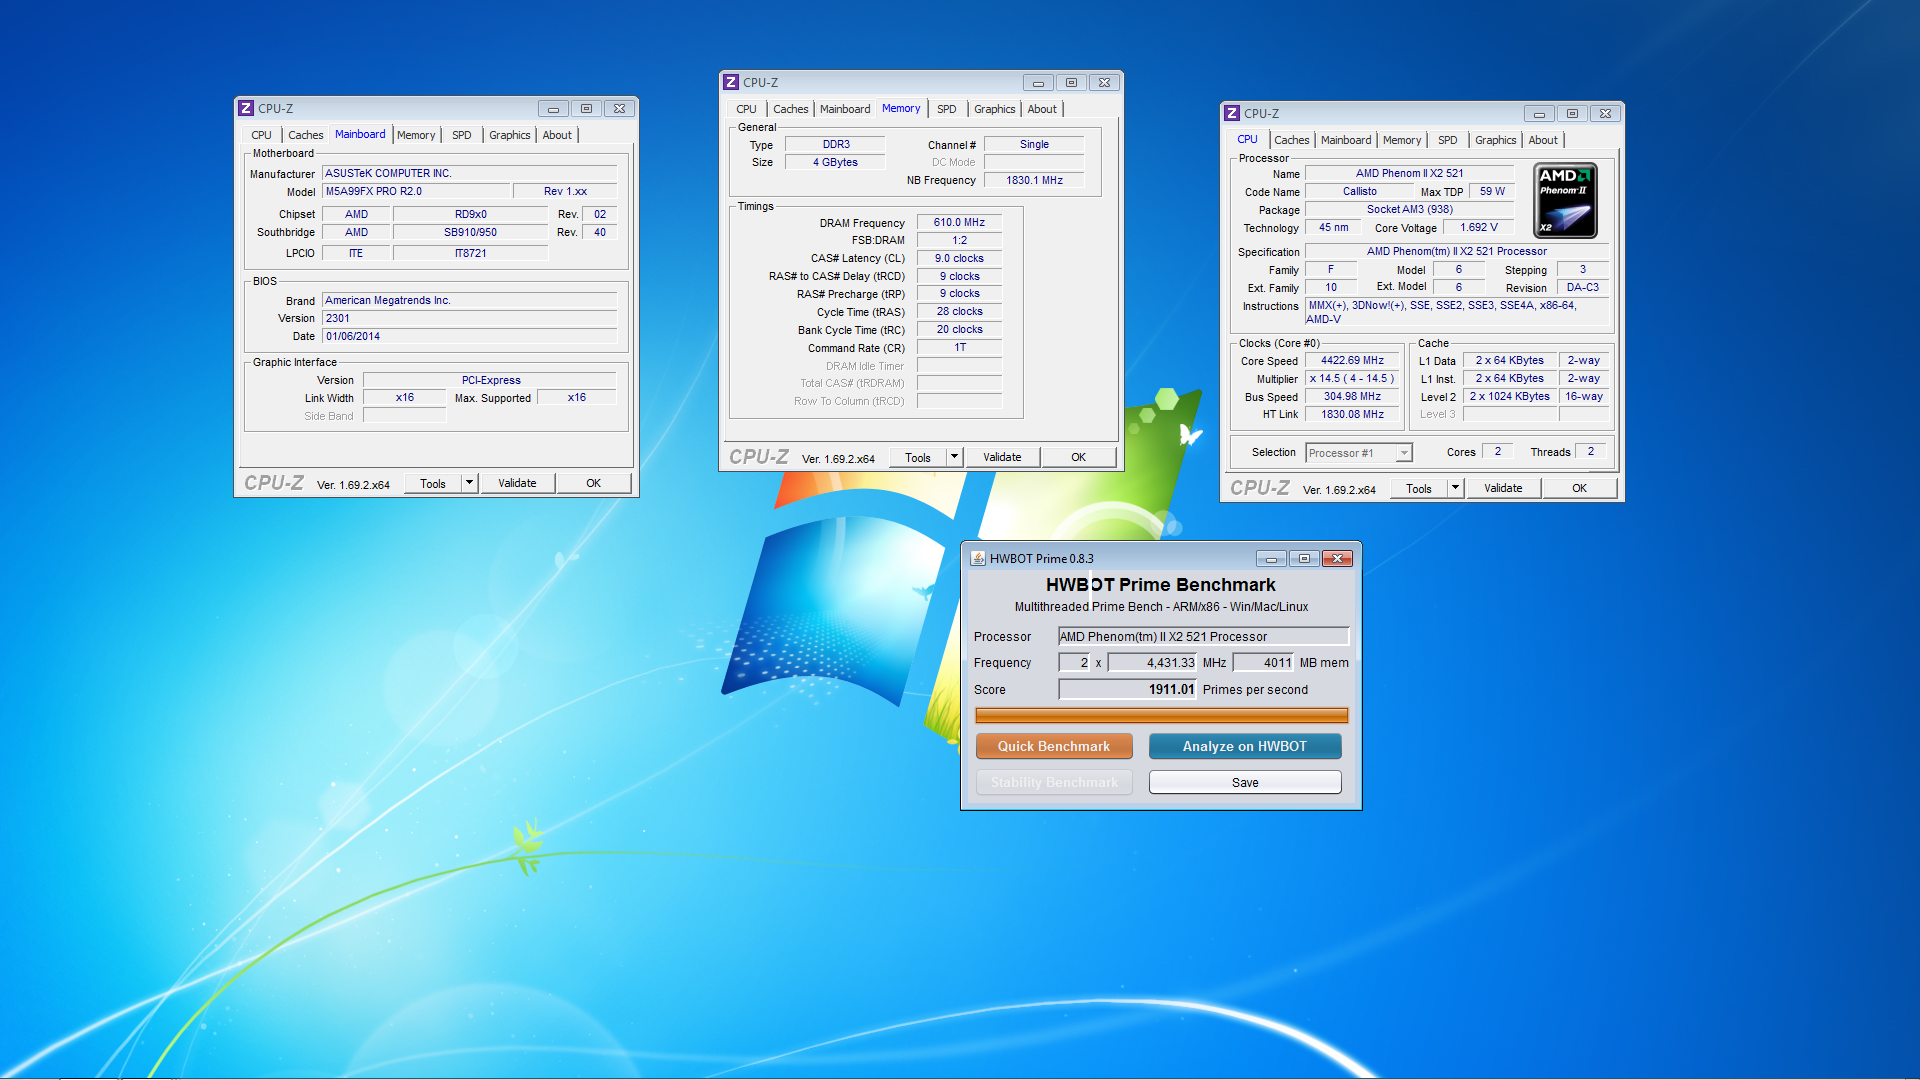
Task: Open SPD tab in the CPU window
Action: tap(1447, 140)
